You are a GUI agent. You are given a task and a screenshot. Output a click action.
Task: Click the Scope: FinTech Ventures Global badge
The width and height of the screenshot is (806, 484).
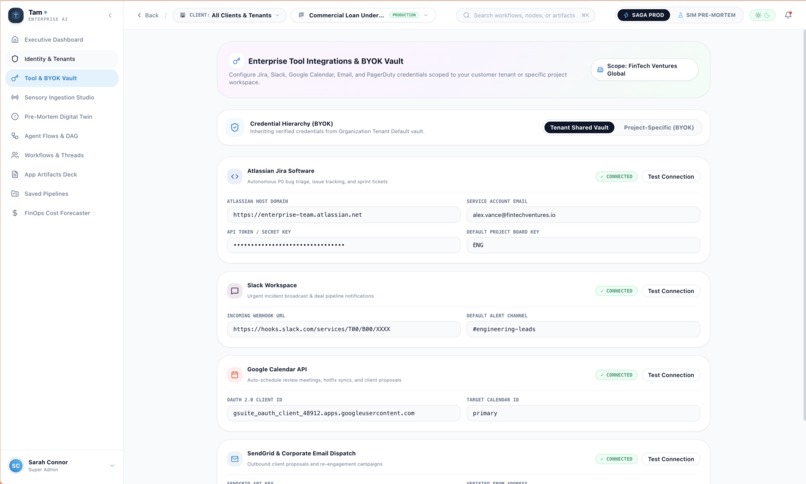click(645, 70)
